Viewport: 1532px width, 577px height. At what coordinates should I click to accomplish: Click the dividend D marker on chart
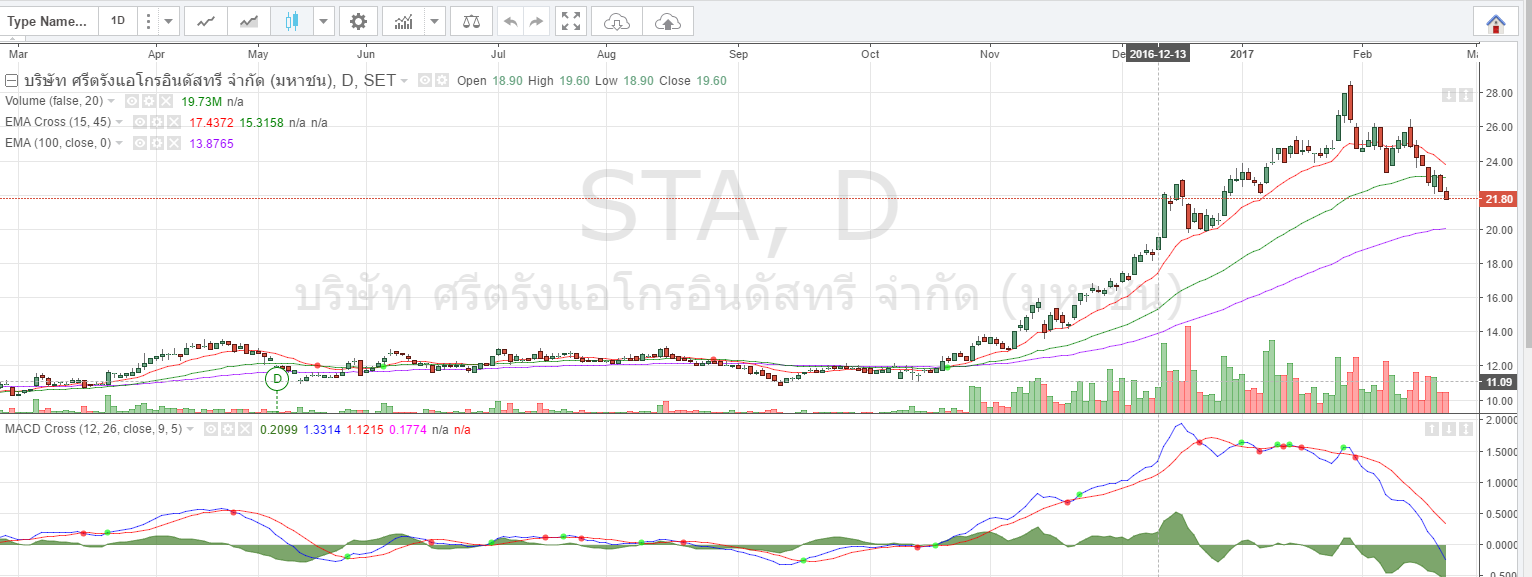click(x=278, y=379)
